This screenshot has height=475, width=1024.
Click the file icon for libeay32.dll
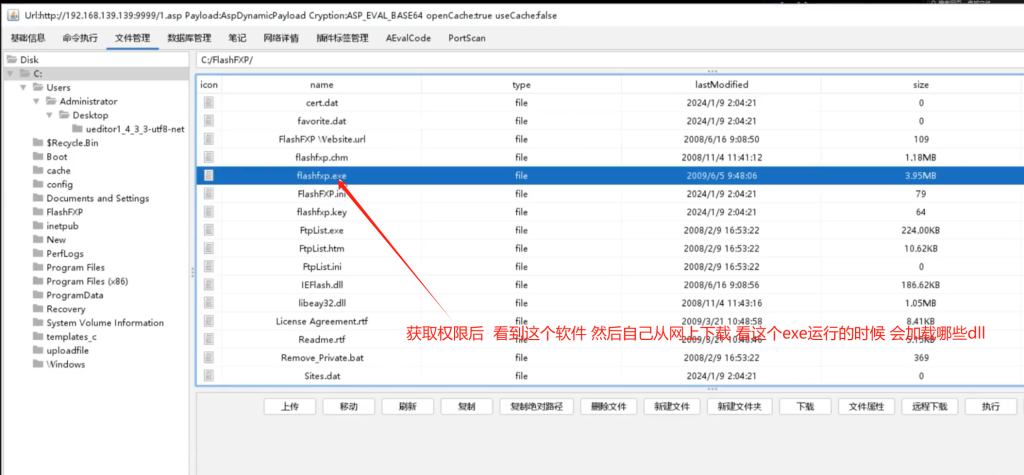click(209, 303)
